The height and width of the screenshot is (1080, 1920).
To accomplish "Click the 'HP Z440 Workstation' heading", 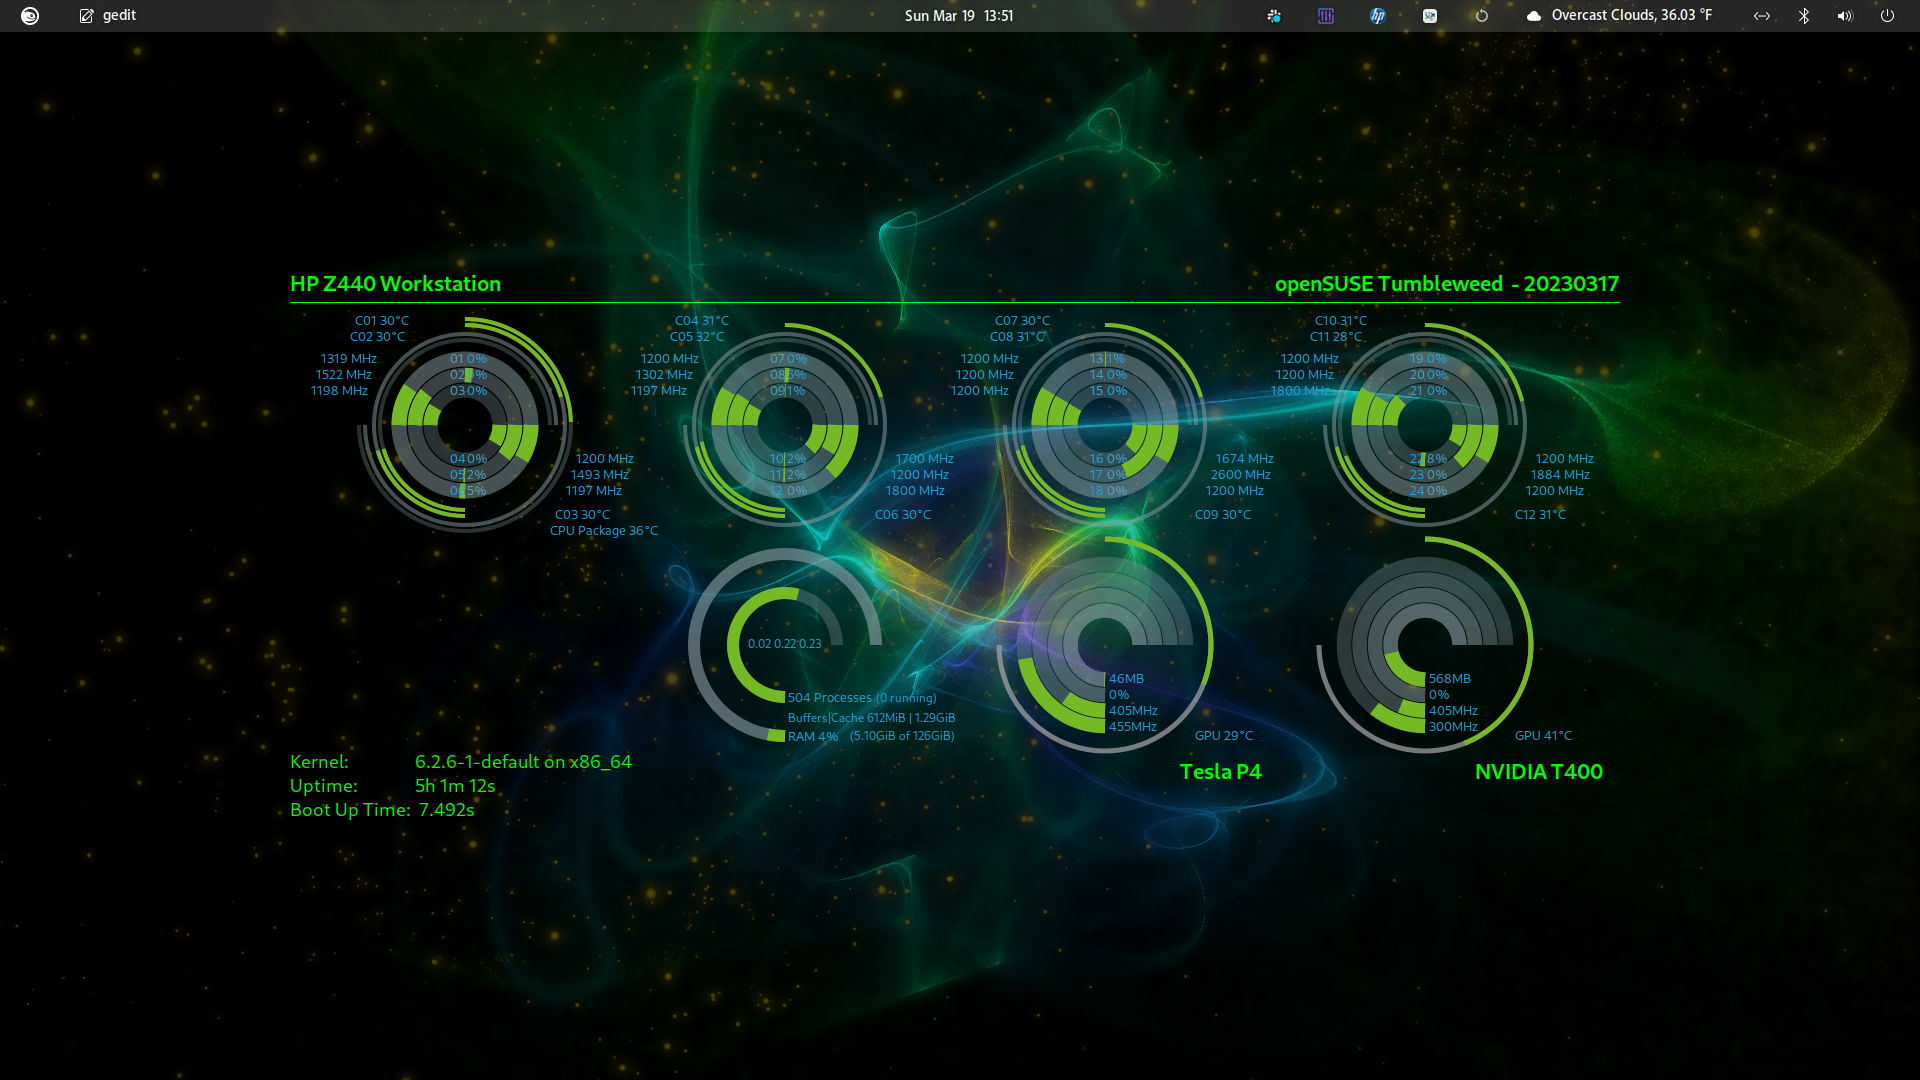I will (x=396, y=284).
